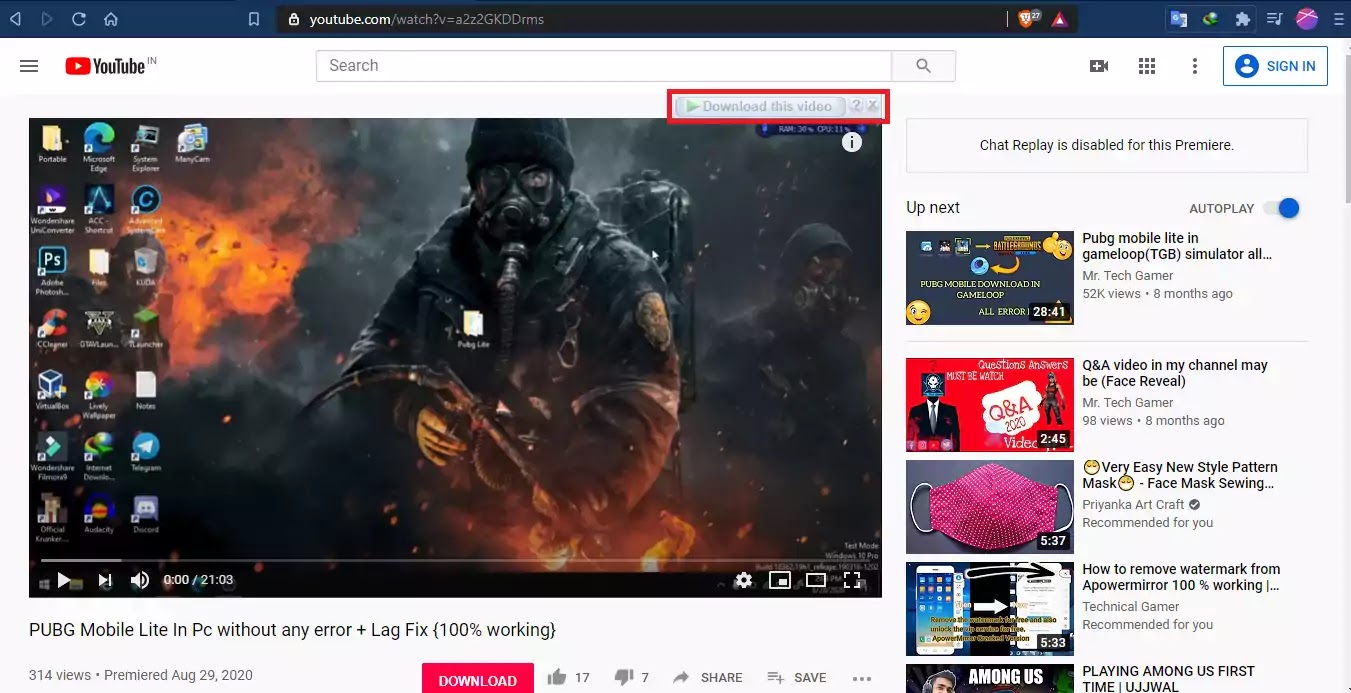Open Q&A video Face Reveal thumbnail

point(989,405)
